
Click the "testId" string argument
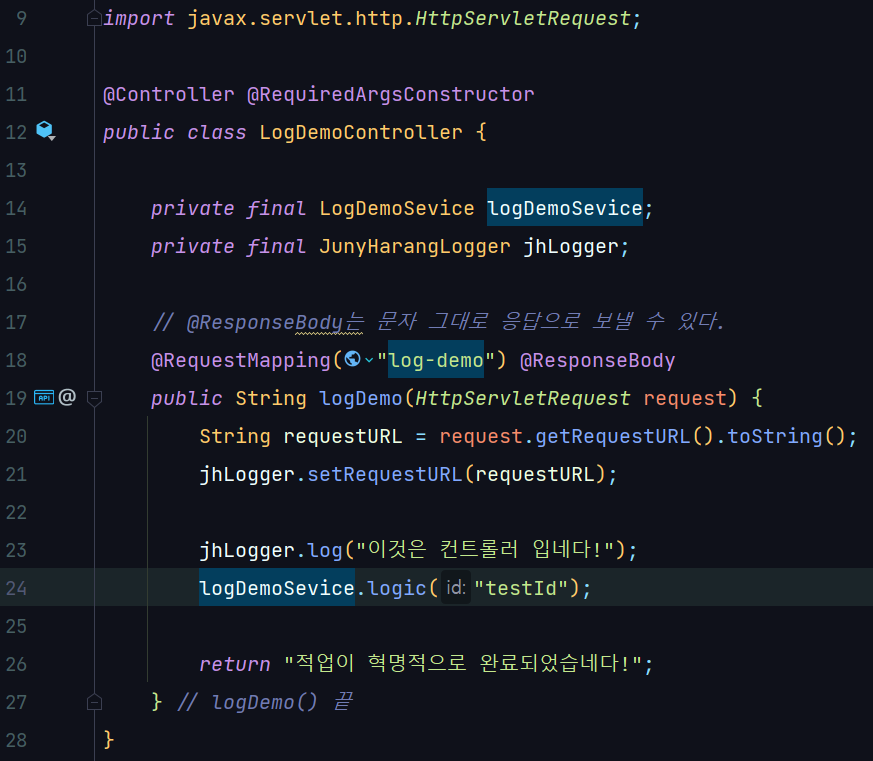coord(521,588)
